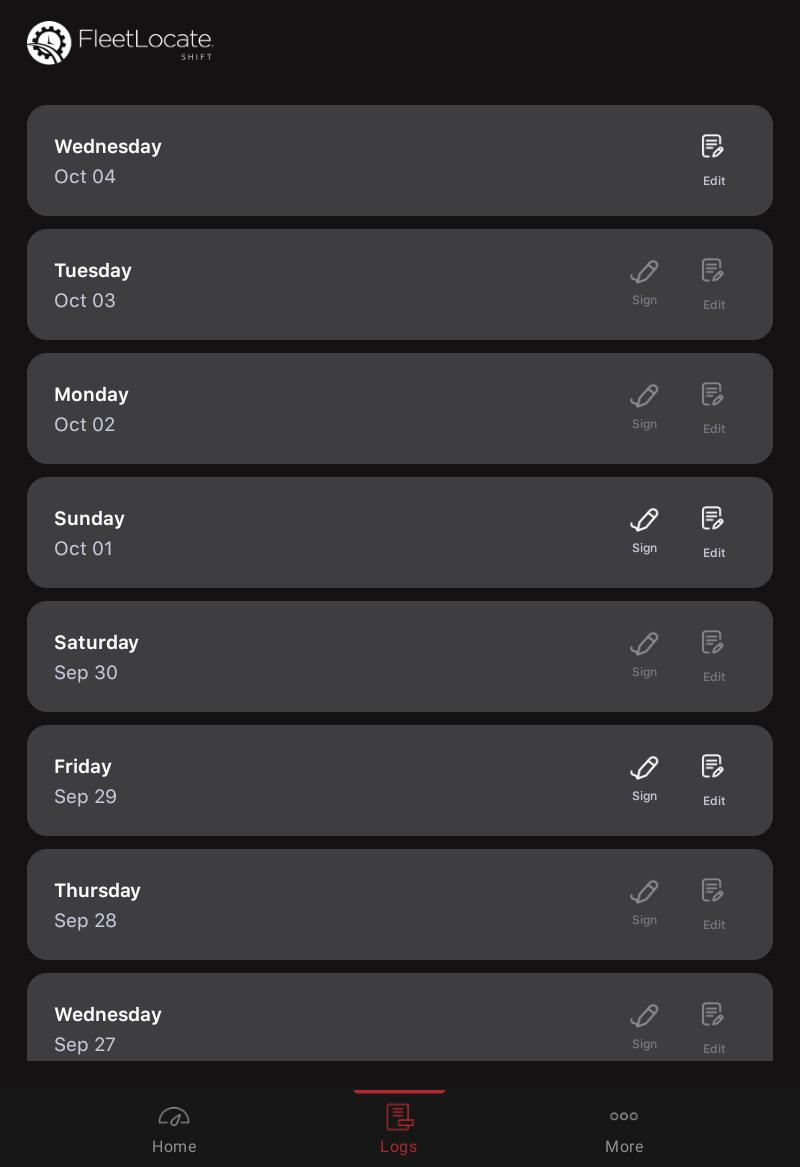Edit the Saturday Sep 30 log
The width and height of the screenshot is (800, 1167).
[x=713, y=656]
